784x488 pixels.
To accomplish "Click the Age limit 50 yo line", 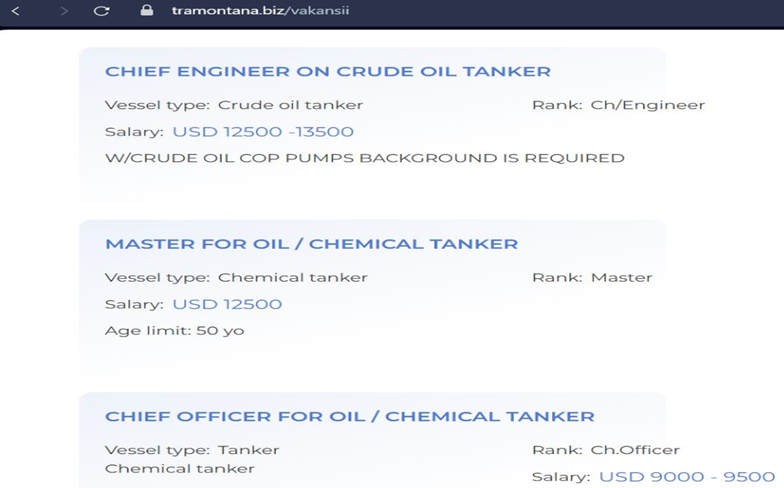I will coord(174,330).
